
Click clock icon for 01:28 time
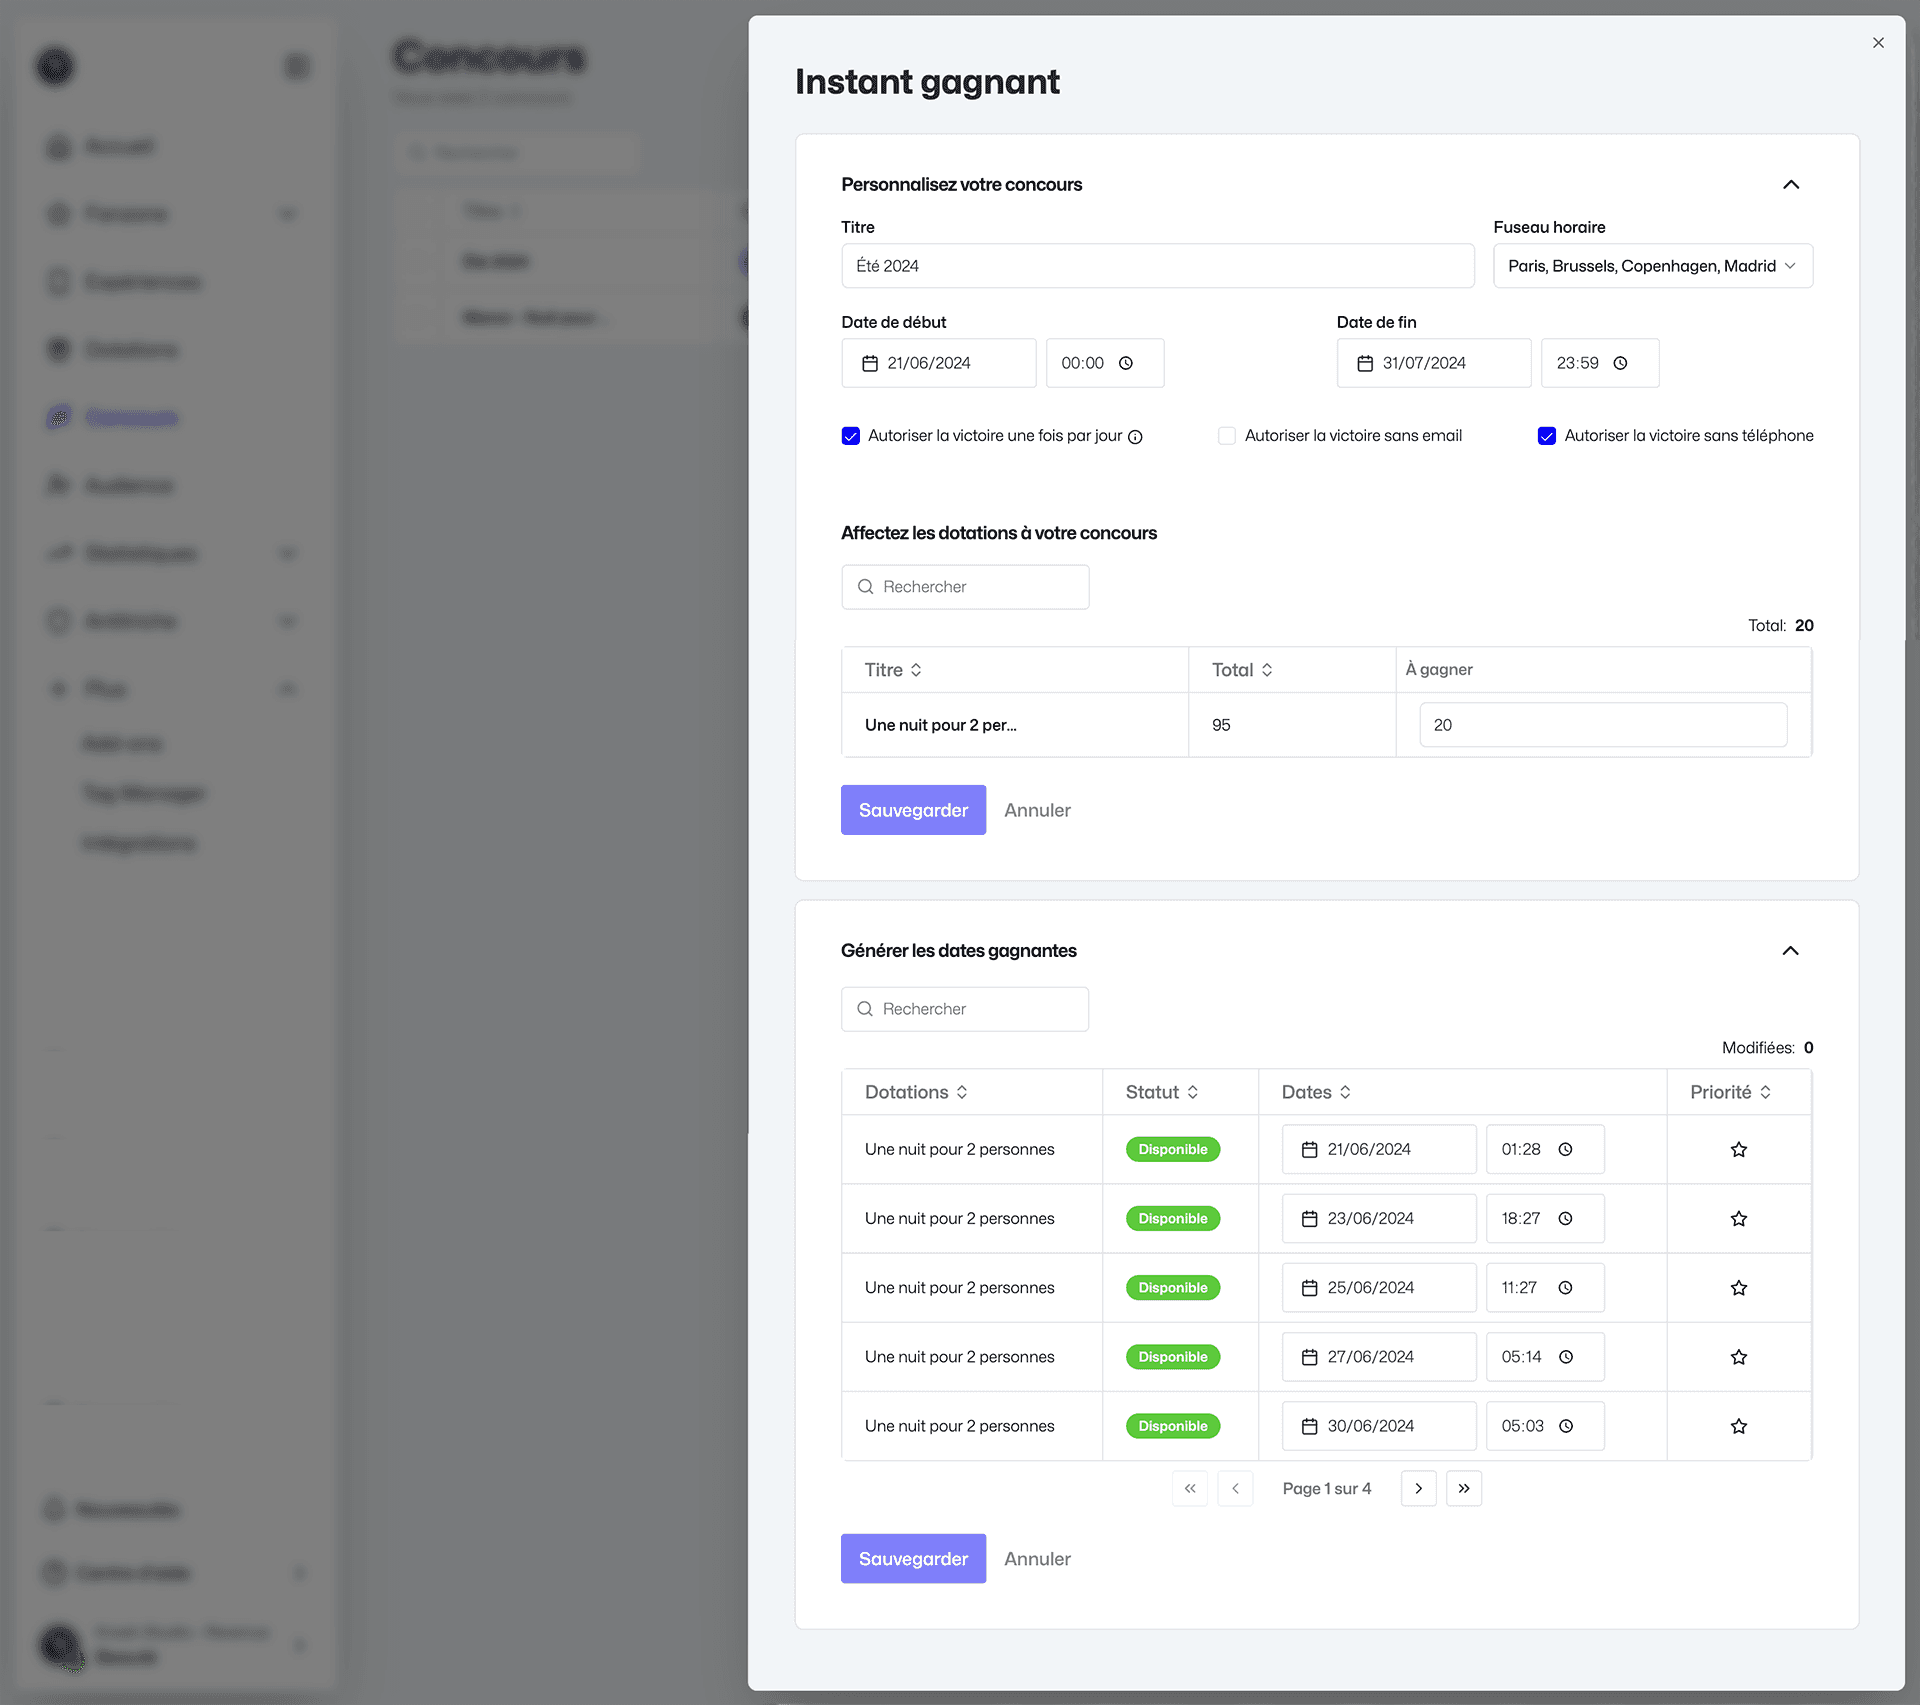tap(1566, 1150)
